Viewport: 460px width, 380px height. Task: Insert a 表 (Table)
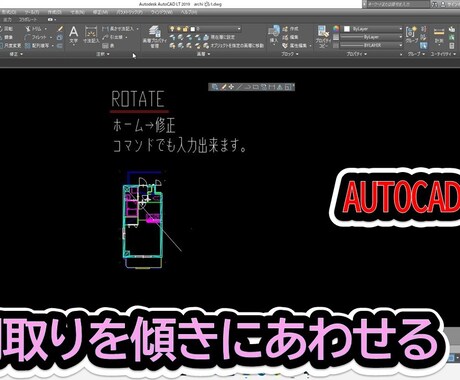108,45
